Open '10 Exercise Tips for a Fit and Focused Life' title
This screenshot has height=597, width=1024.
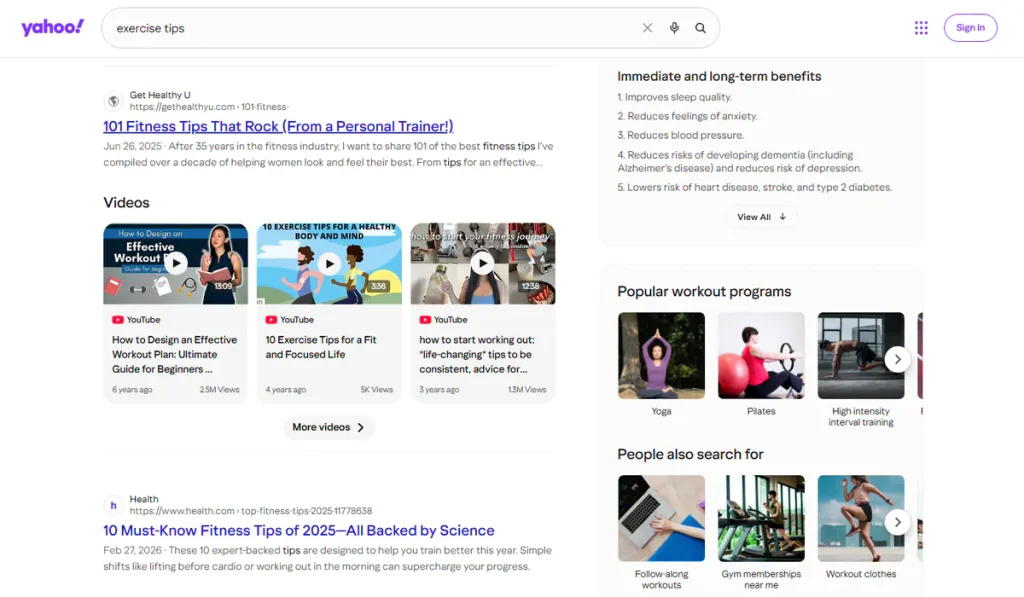pos(321,347)
